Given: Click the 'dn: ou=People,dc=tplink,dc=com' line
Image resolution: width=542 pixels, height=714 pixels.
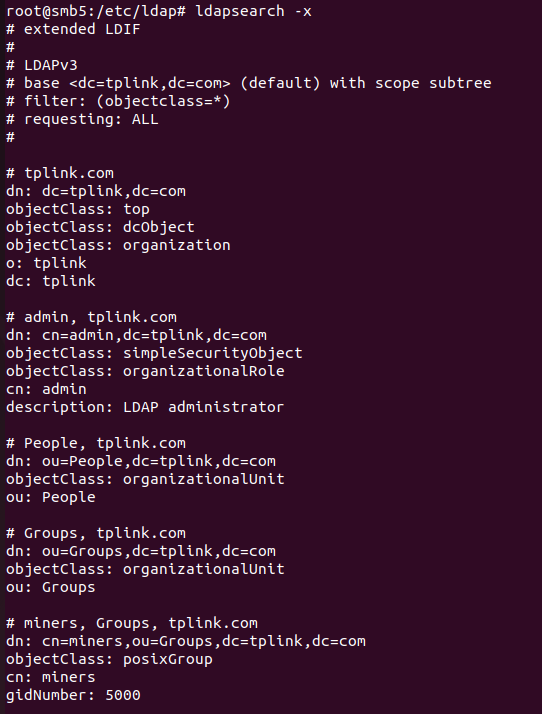Looking at the screenshot, I should click(141, 461).
